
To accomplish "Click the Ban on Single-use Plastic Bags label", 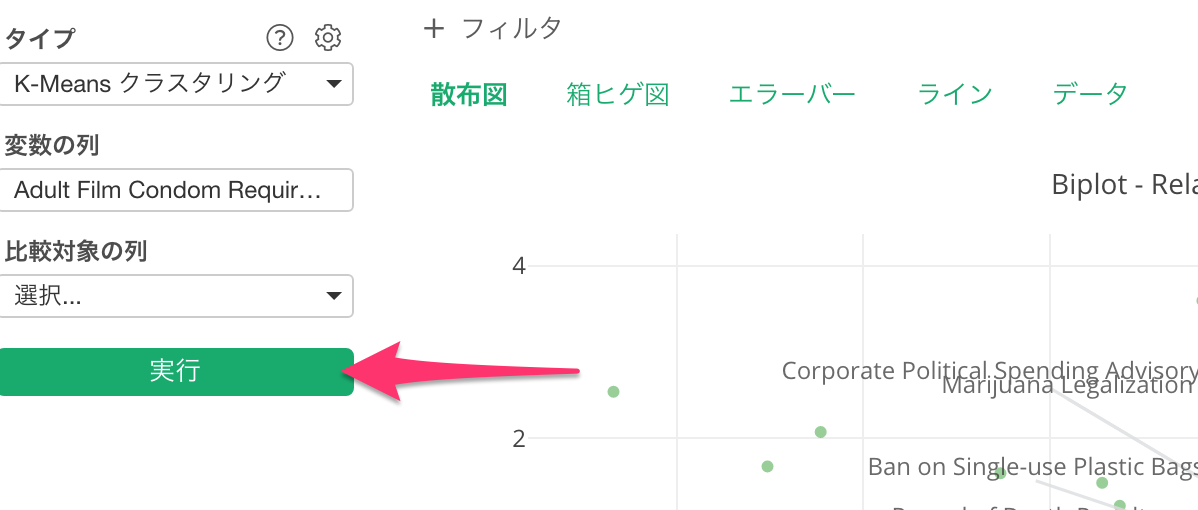I will [x=1032, y=466].
